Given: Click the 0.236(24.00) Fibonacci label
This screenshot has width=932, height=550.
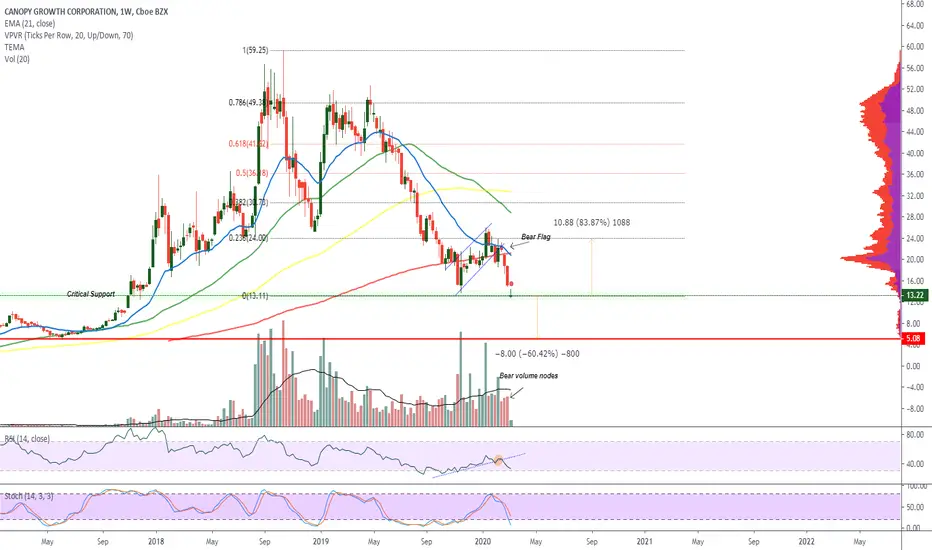Looking at the screenshot, I should 248,238.
